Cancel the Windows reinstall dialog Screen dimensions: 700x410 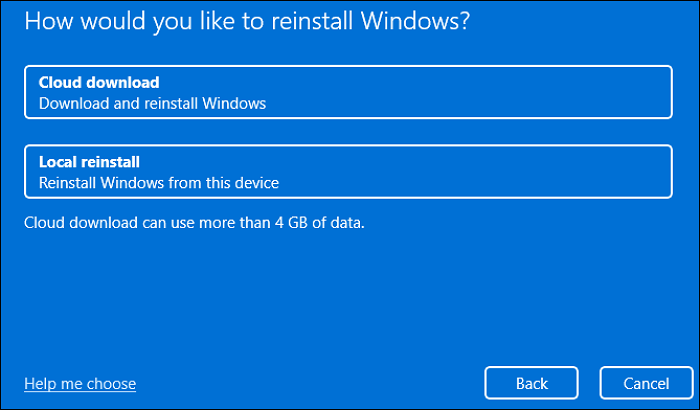pyautogui.click(x=645, y=383)
